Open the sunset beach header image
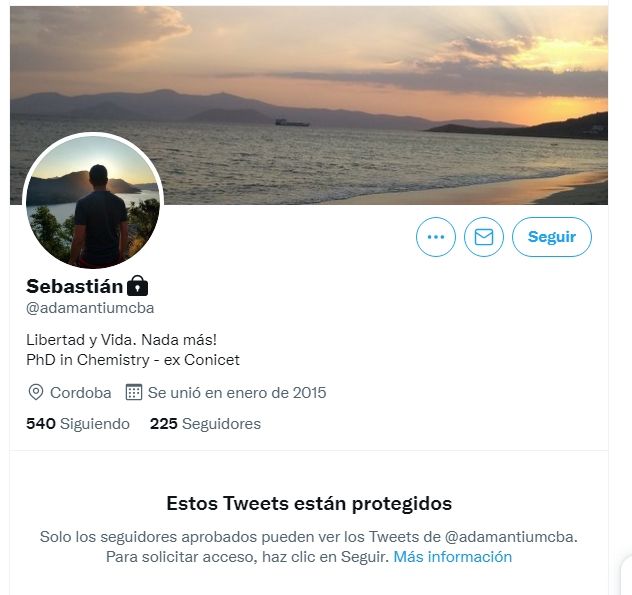 pos(309,105)
